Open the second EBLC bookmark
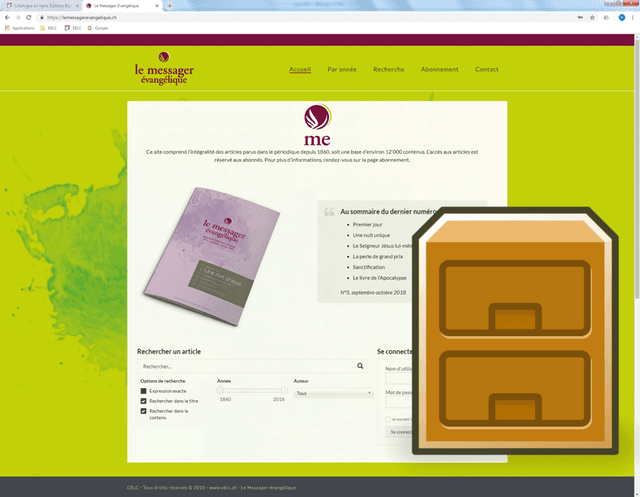 [73, 28]
